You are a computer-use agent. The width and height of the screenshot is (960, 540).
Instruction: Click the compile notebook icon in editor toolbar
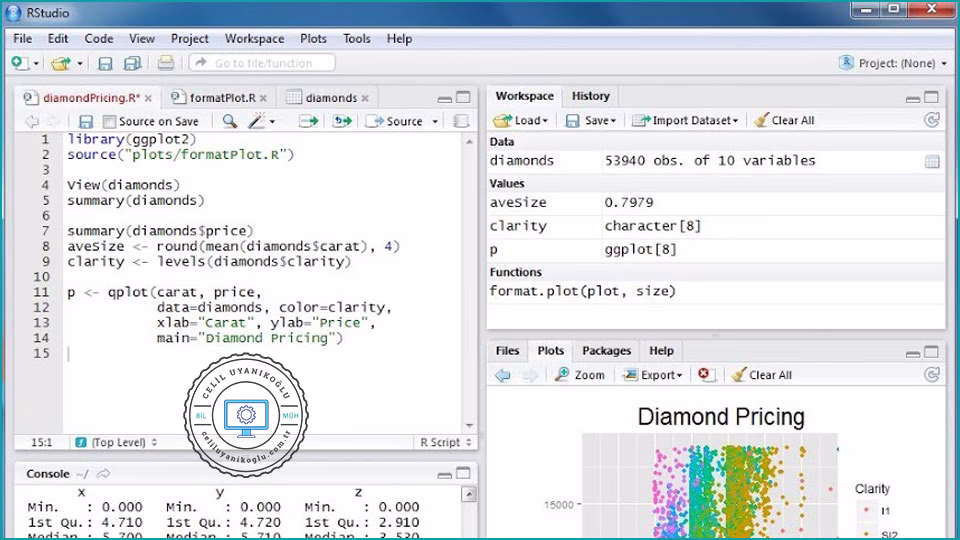[461, 121]
